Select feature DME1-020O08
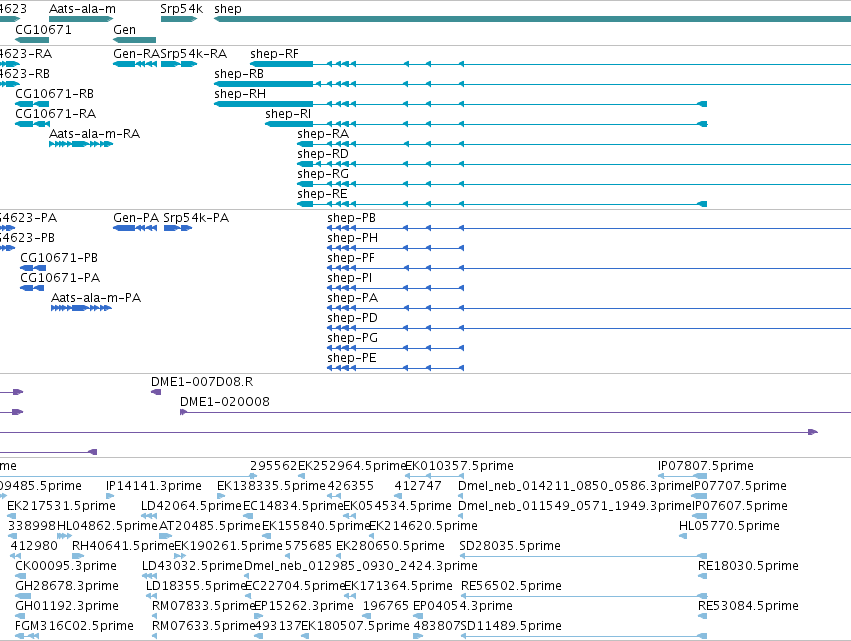 [225, 402]
